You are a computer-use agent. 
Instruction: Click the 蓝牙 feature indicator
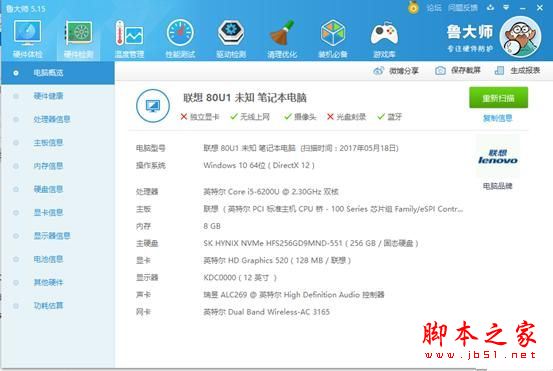pyautogui.click(x=389, y=117)
